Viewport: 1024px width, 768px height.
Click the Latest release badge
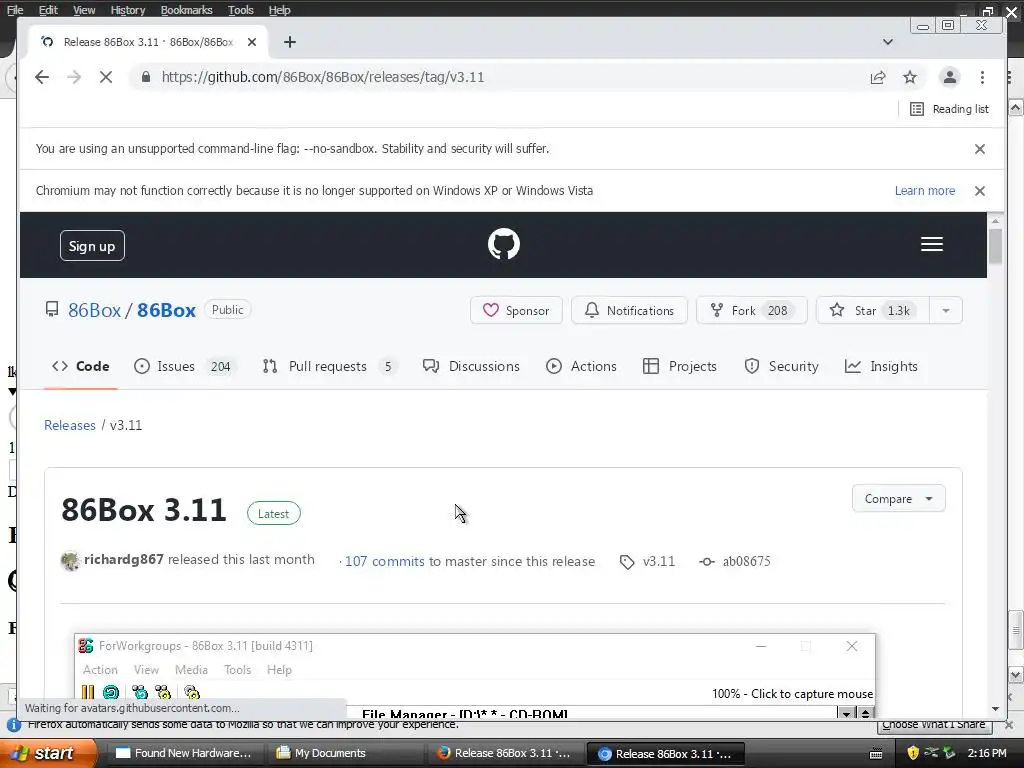point(274,513)
